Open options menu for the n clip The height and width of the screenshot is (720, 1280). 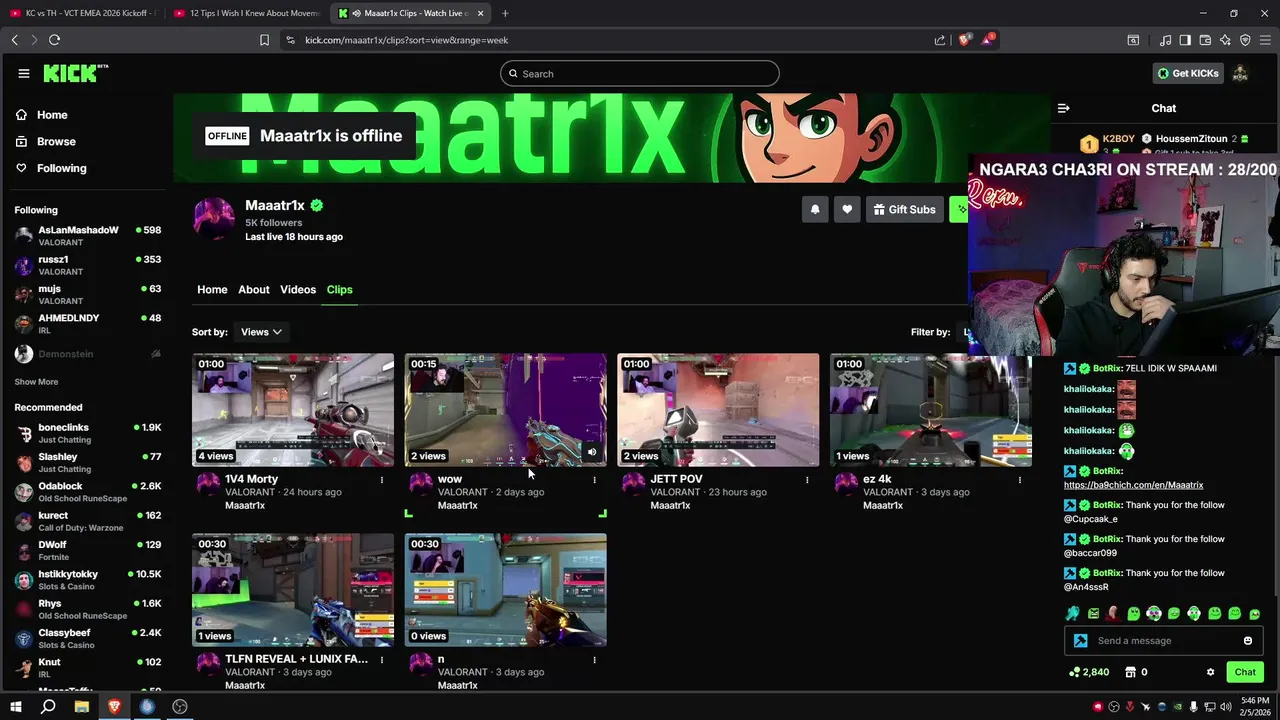[x=594, y=660]
